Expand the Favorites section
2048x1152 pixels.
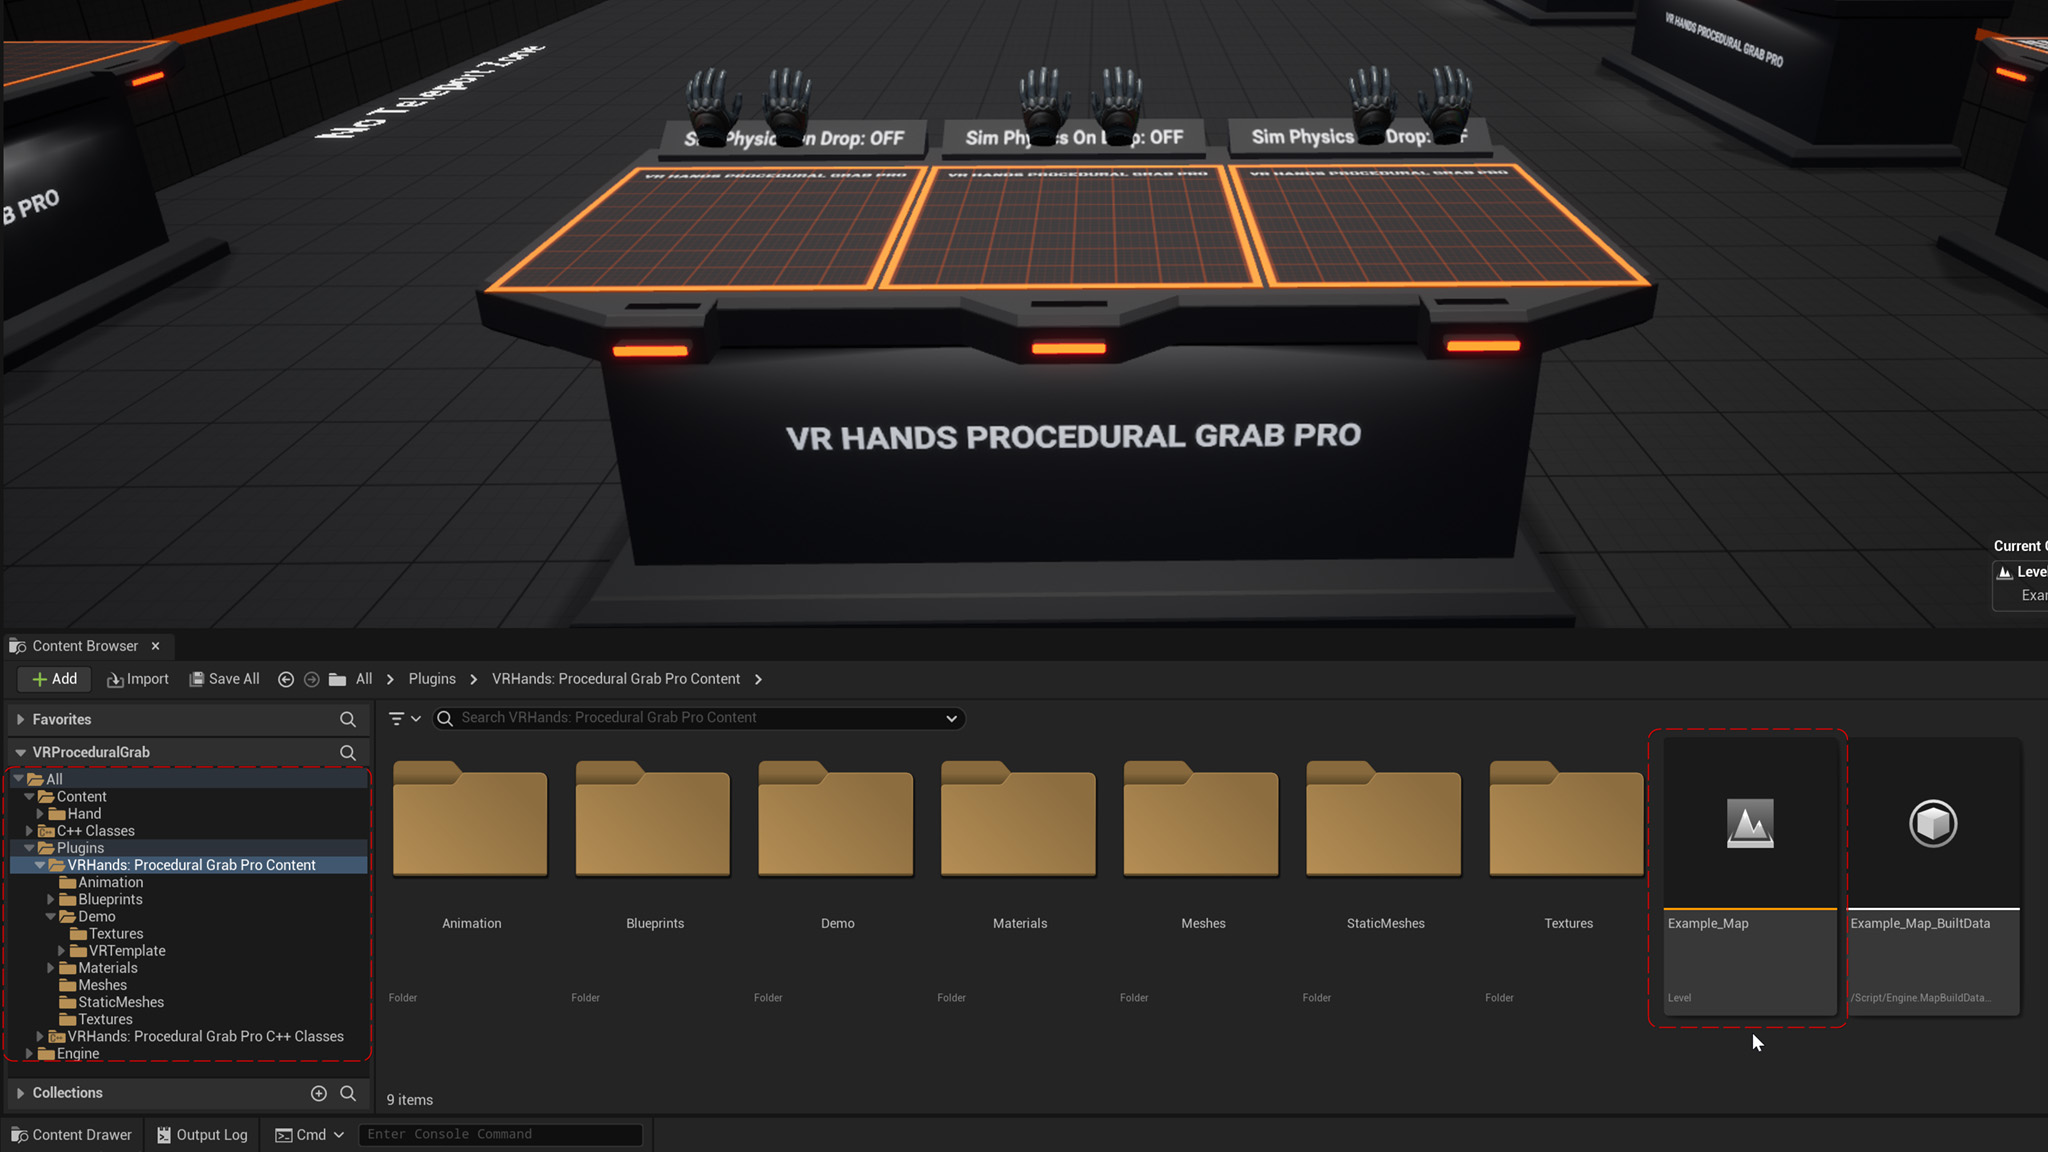[x=20, y=719]
